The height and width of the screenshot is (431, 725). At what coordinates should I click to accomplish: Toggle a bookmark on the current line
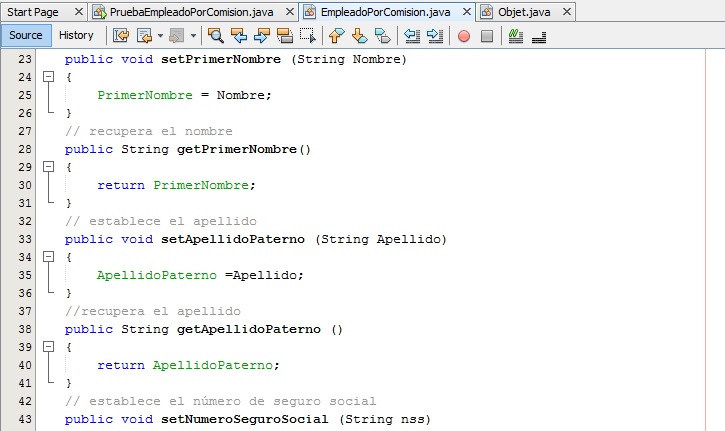pos(381,36)
